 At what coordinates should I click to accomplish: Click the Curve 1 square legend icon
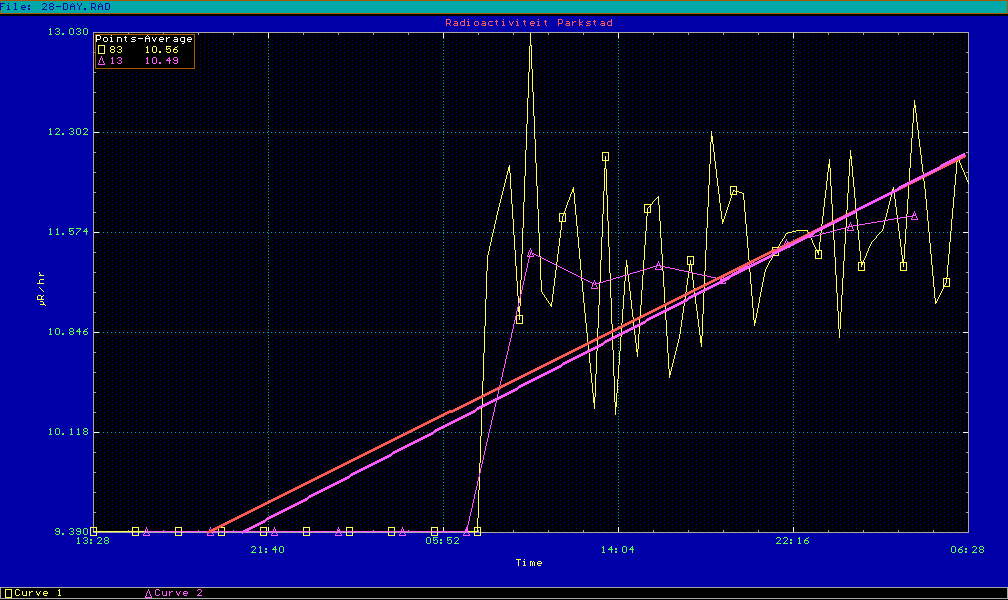click(x=9, y=593)
